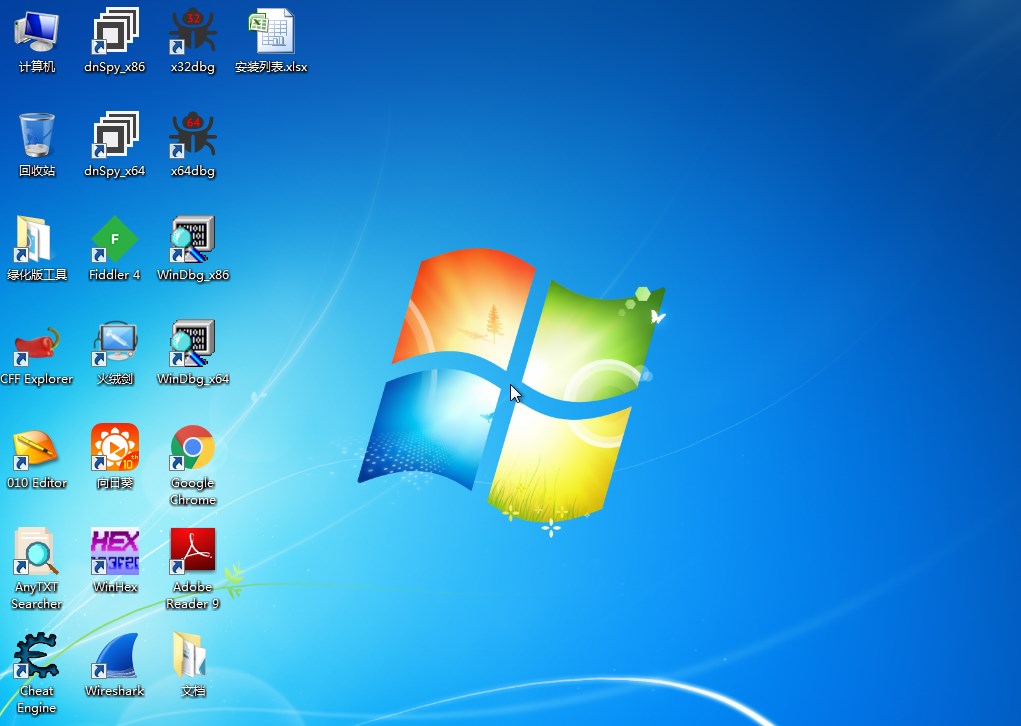The height and width of the screenshot is (726, 1021).
Task: Select the WinHex shortcut icon
Action: [x=115, y=552]
